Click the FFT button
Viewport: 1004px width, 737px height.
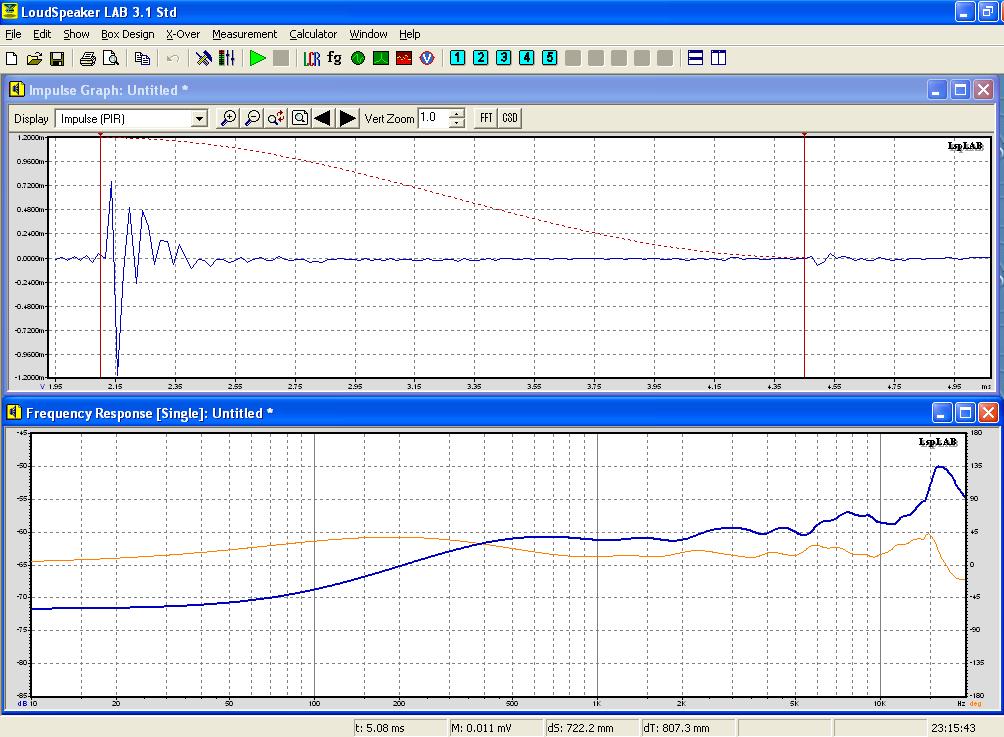pyautogui.click(x=487, y=118)
